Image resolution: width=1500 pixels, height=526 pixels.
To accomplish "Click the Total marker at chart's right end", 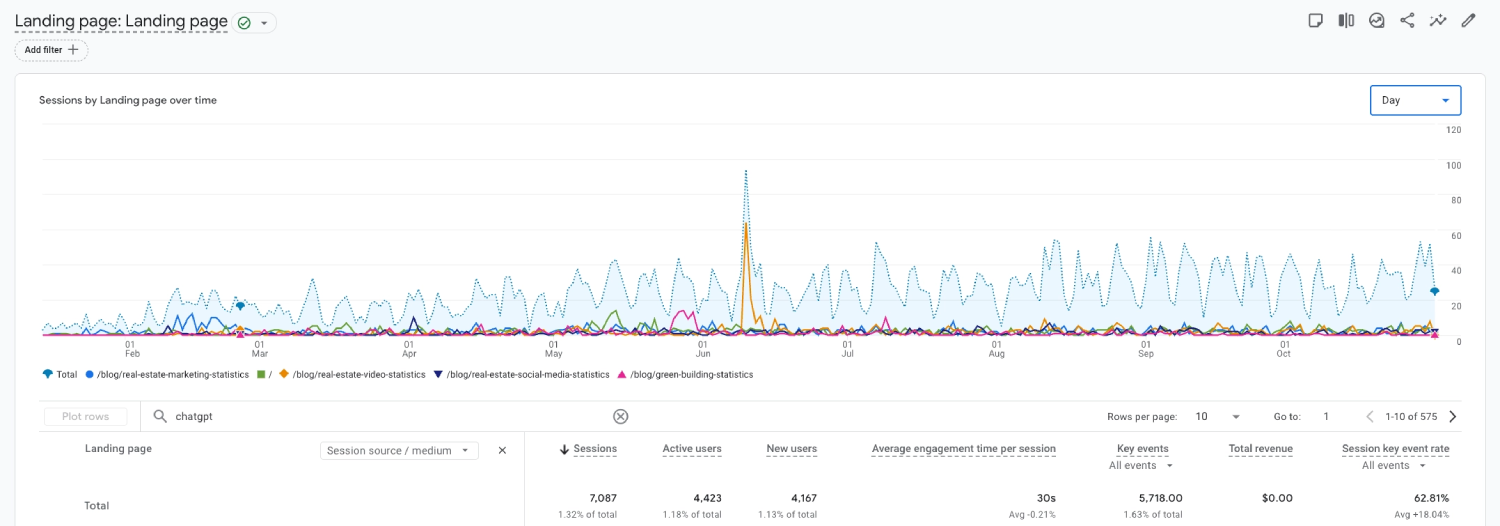I will (1434, 291).
